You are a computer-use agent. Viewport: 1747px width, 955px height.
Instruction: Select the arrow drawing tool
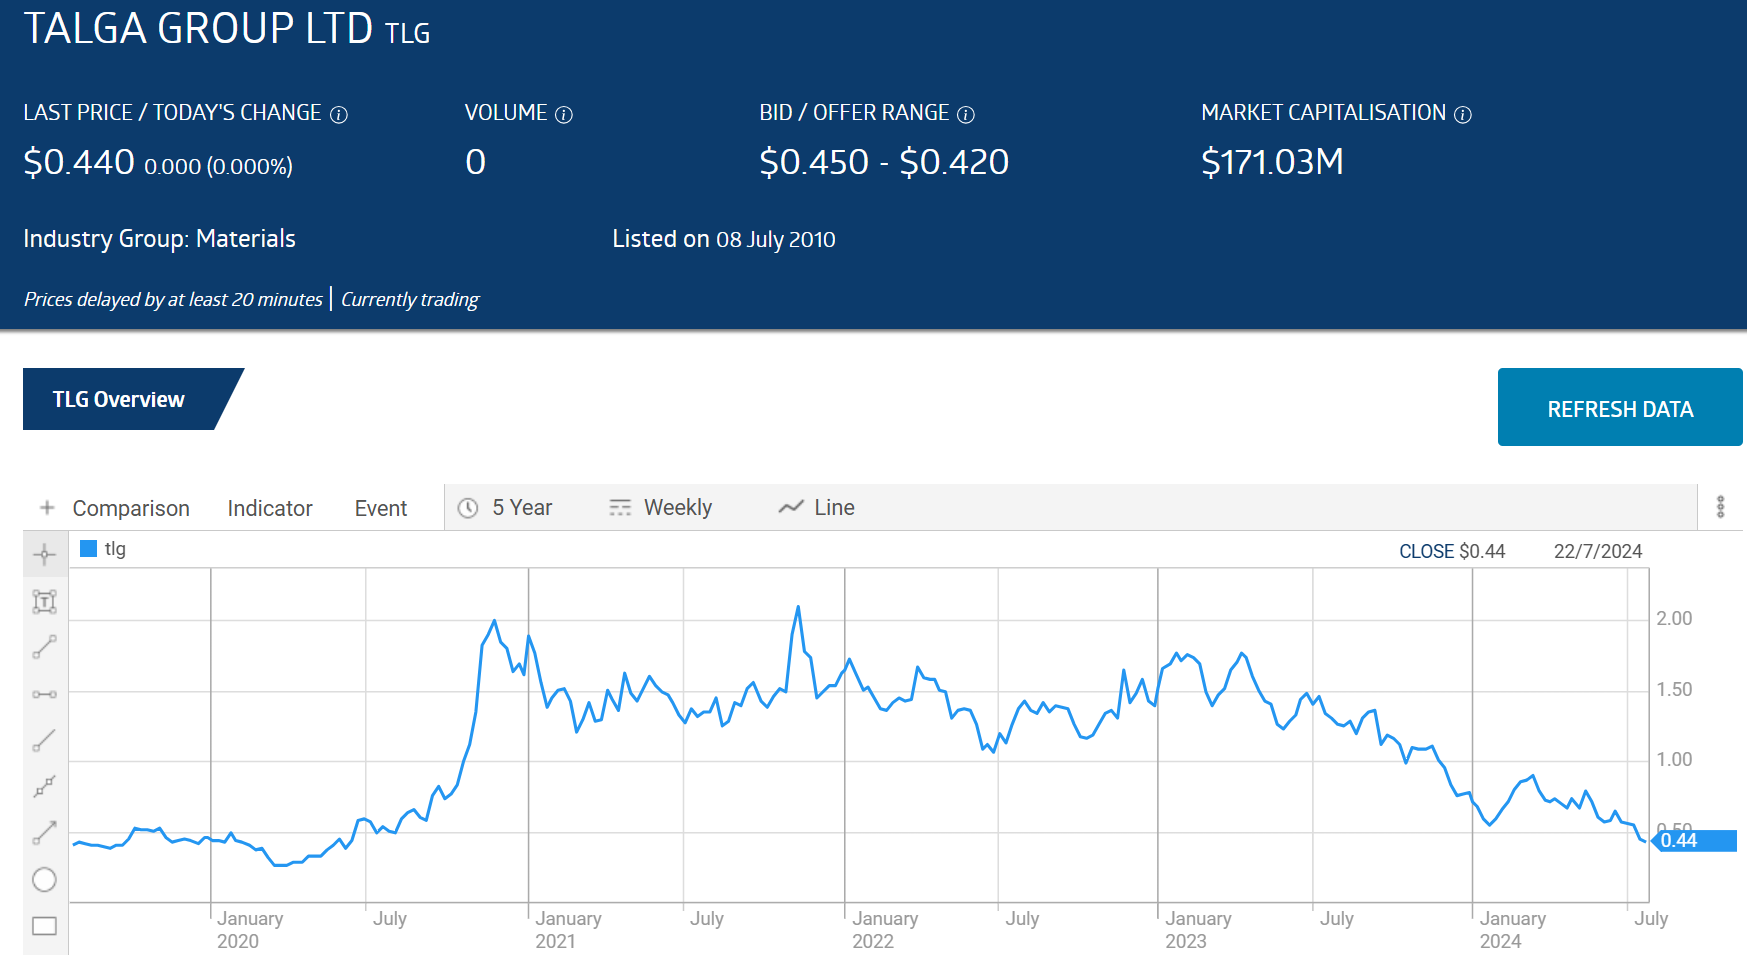44,832
